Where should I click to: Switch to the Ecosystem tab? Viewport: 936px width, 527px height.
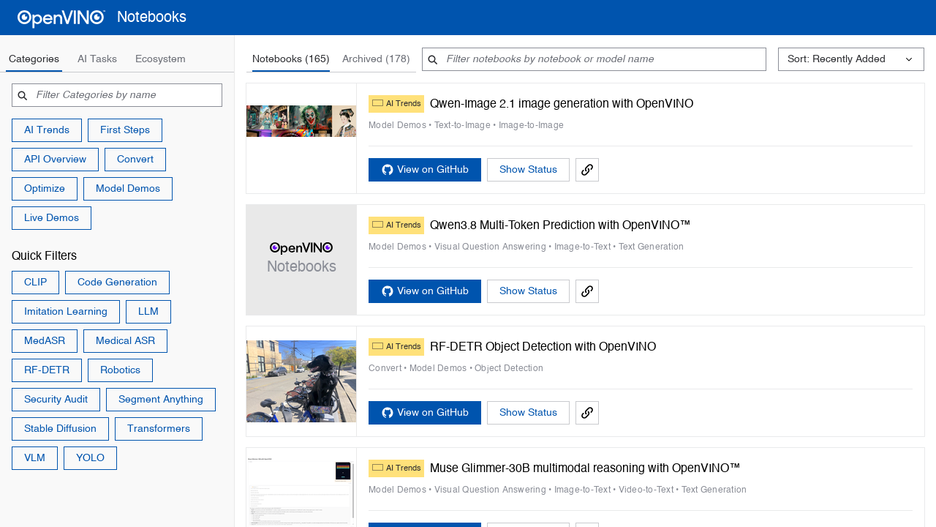[x=160, y=59]
